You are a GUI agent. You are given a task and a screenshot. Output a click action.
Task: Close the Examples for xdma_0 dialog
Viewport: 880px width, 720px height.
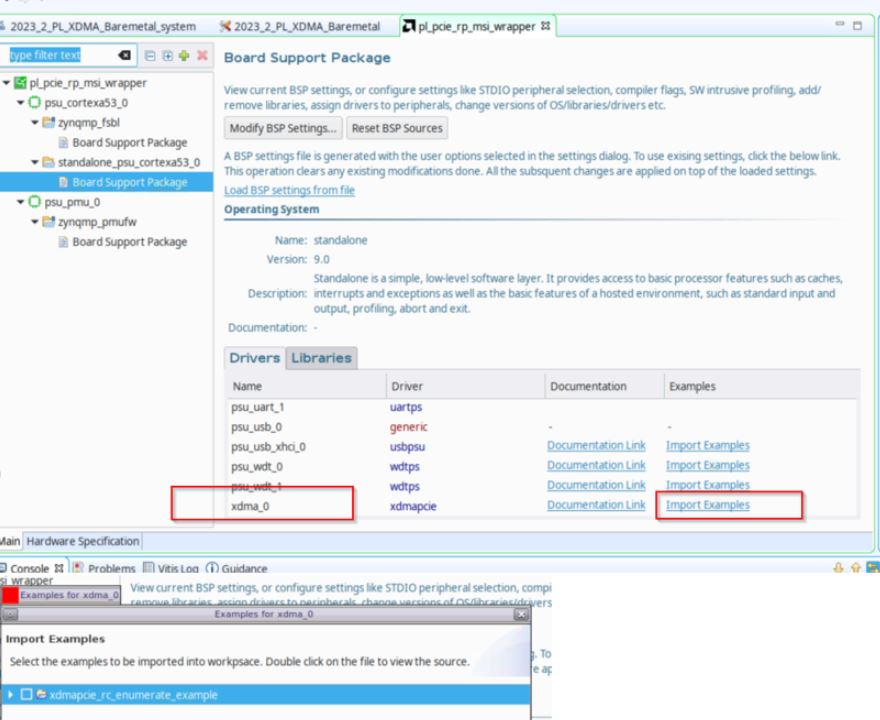coord(520,615)
